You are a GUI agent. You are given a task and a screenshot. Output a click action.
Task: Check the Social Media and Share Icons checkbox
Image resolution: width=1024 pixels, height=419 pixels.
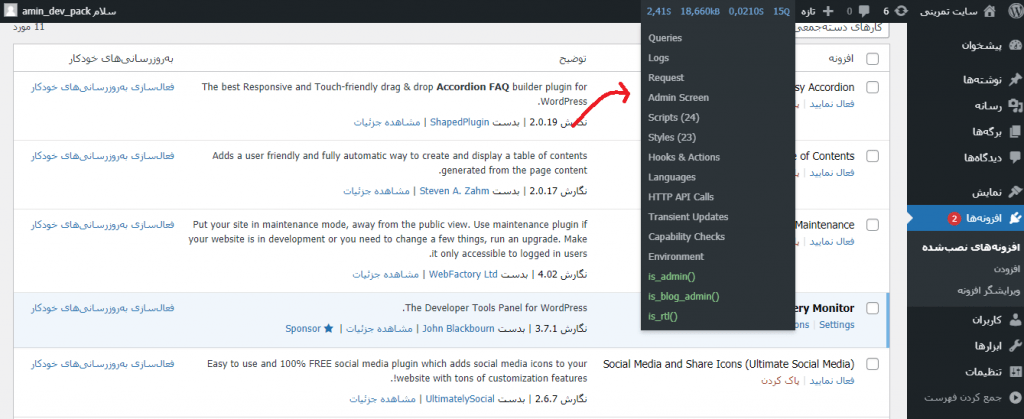pos(872,364)
